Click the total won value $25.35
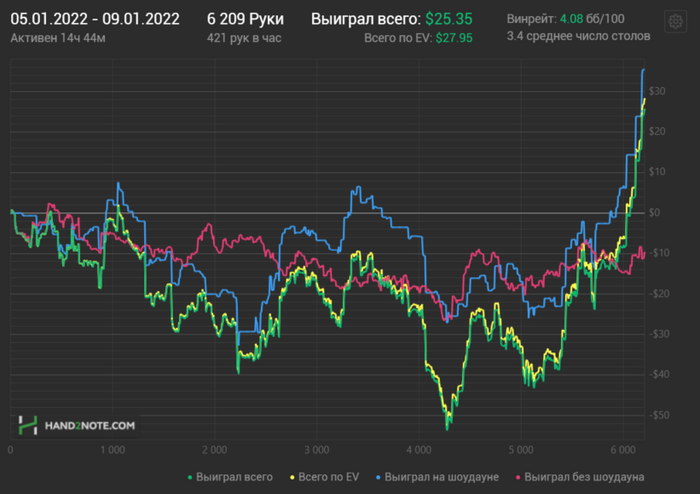The image size is (700, 494). pos(449,19)
